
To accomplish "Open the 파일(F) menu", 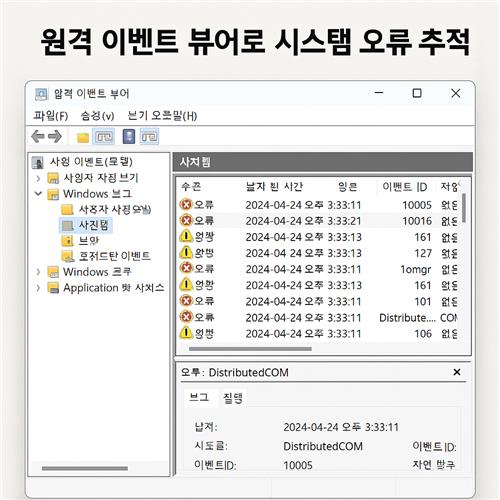I will 51,116.
